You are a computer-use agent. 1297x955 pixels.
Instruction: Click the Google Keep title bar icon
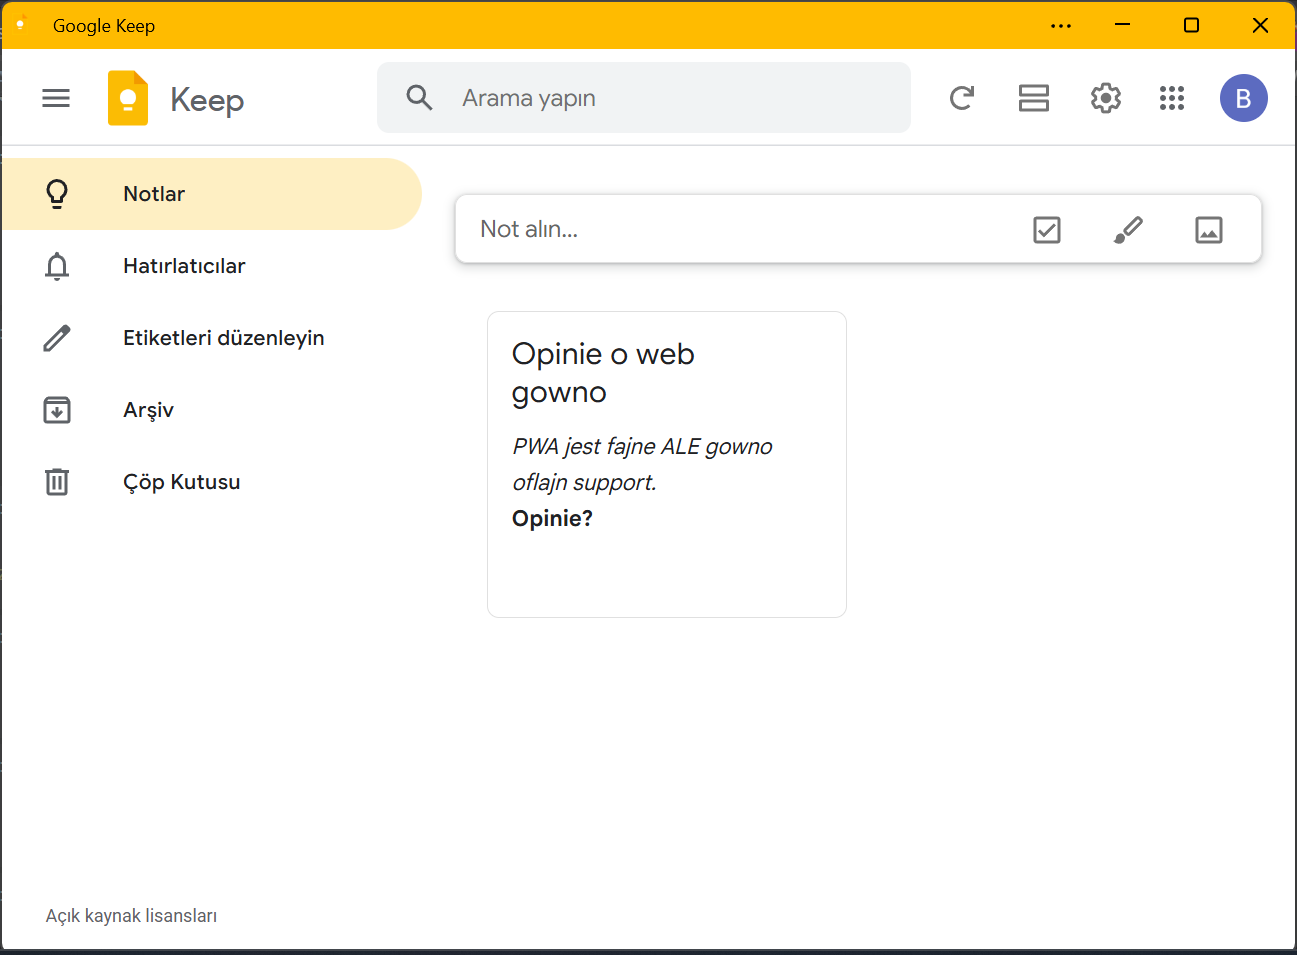coord(20,25)
